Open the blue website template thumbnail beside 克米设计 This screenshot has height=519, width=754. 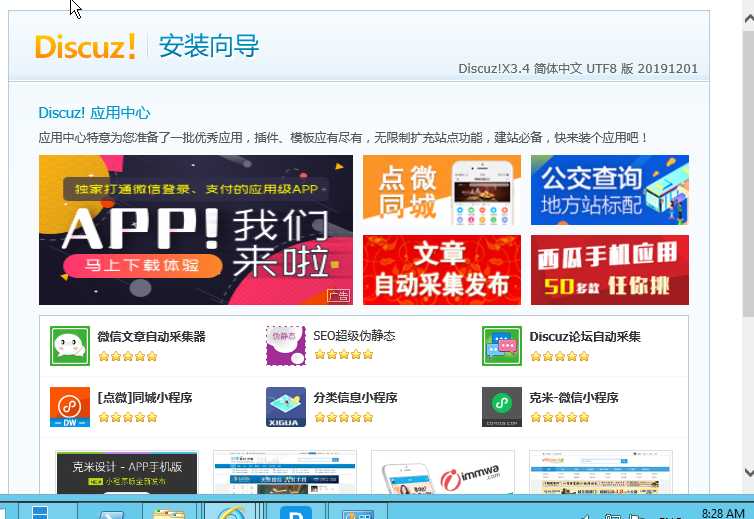[285, 473]
